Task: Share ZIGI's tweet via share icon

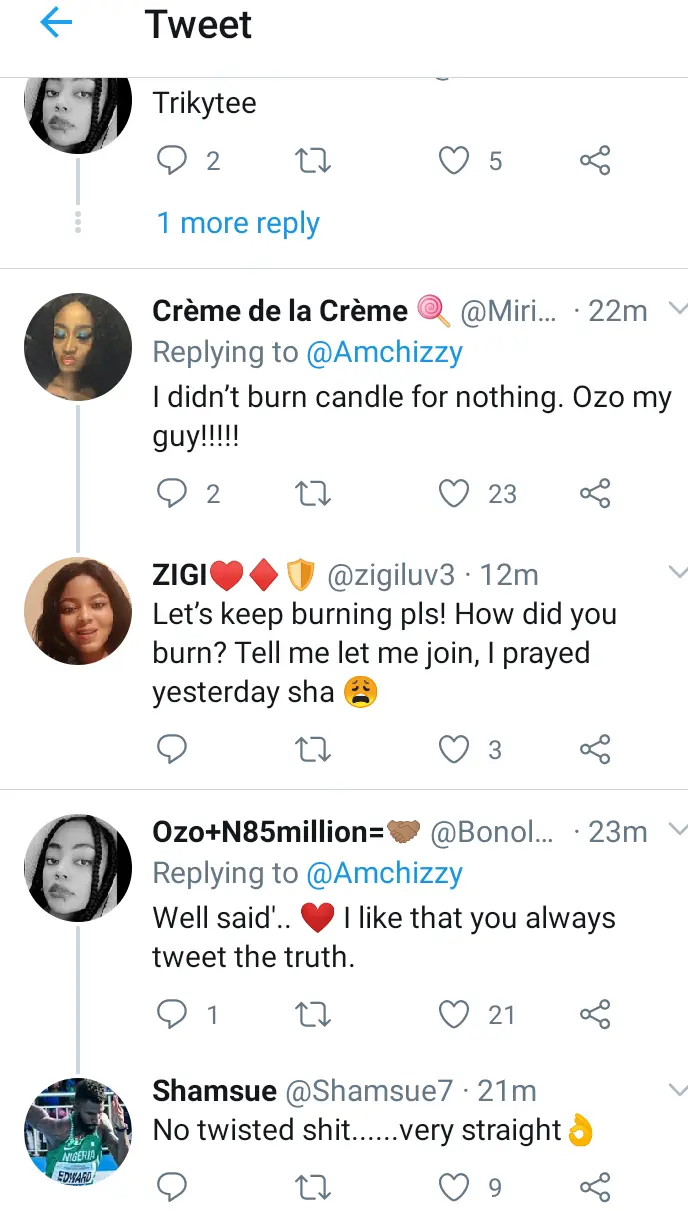Action: point(595,749)
